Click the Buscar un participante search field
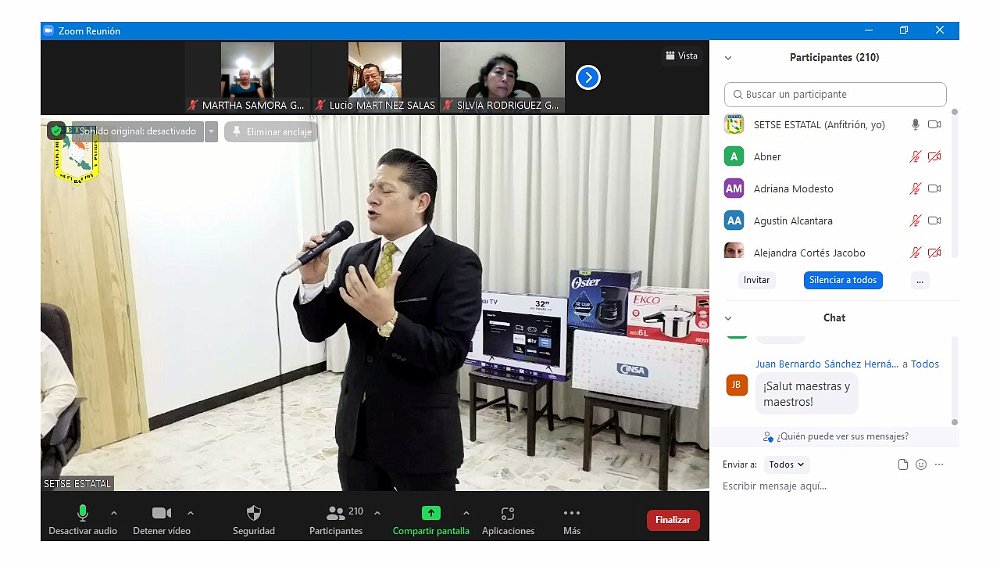The image size is (1000, 563). coord(835,95)
